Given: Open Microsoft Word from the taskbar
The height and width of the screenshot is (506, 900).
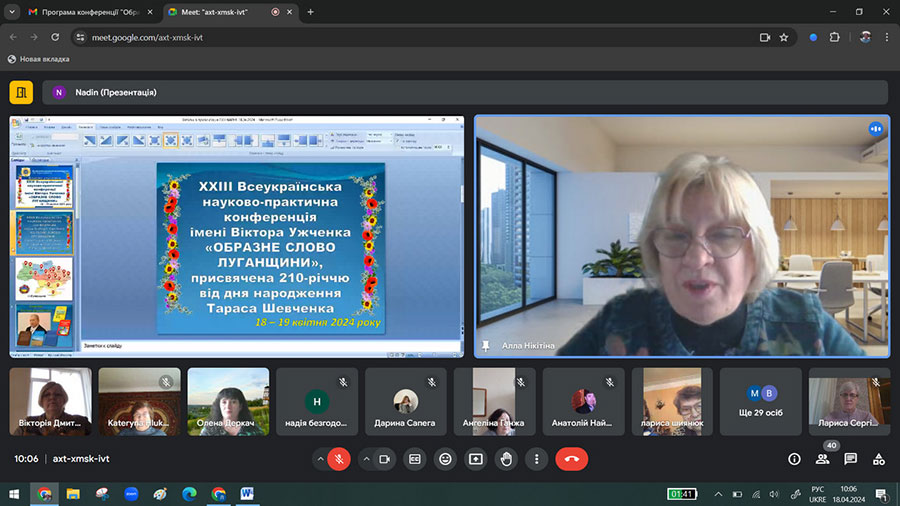Looking at the screenshot, I should (247, 494).
